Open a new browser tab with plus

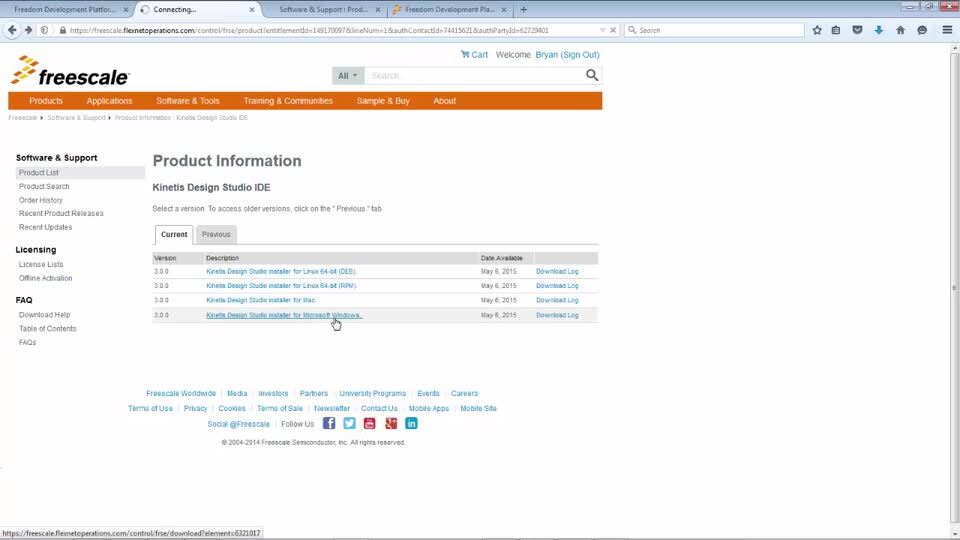click(523, 10)
